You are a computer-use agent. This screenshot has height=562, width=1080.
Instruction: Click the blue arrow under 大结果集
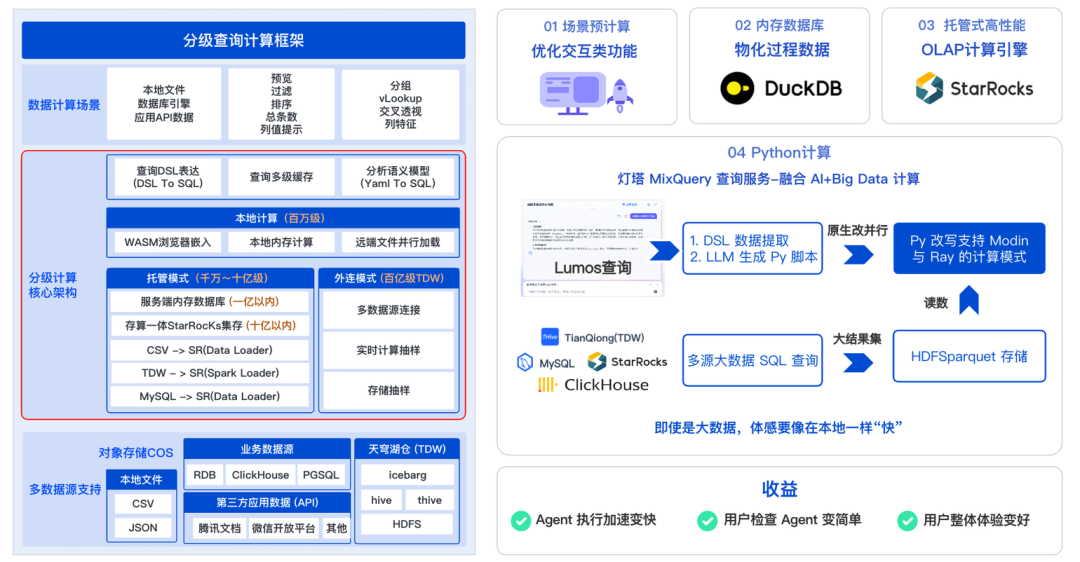(858, 362)
